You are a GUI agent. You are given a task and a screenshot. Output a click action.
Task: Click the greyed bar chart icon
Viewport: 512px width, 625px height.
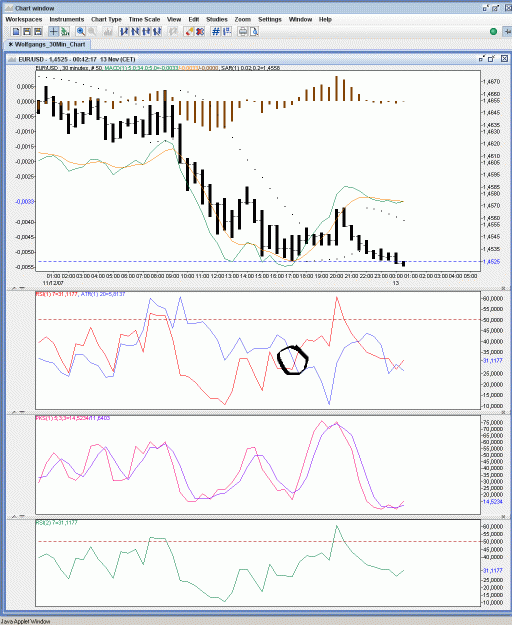pyautogui.click(x=108, y=31)
